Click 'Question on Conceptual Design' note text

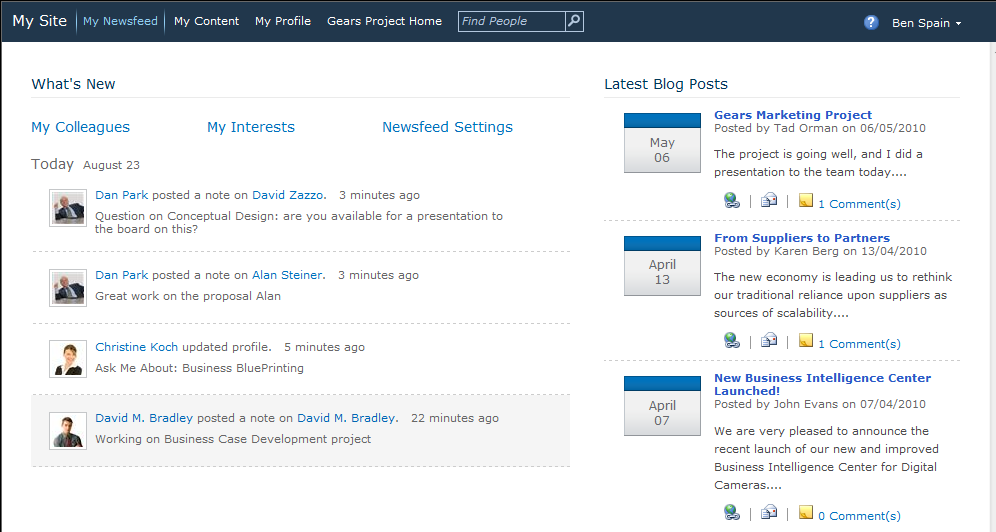(299, 222)
